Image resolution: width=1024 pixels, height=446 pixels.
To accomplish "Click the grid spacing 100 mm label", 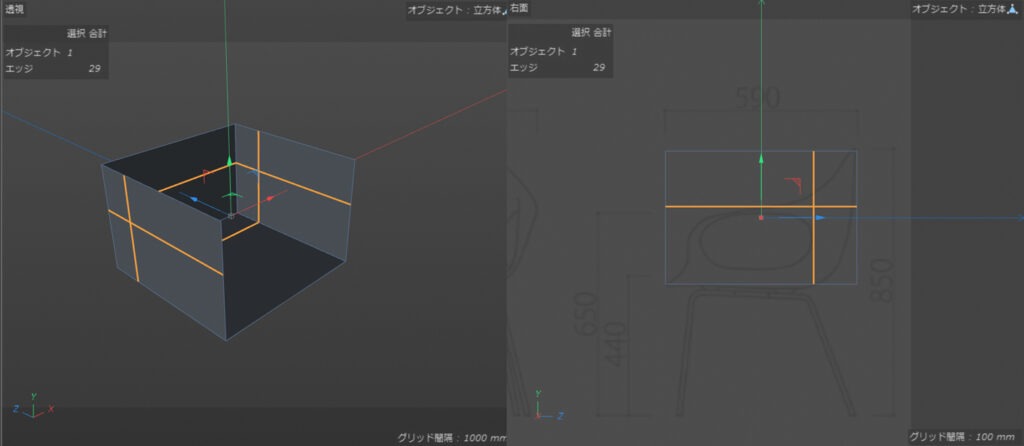I will pos(963,437).
